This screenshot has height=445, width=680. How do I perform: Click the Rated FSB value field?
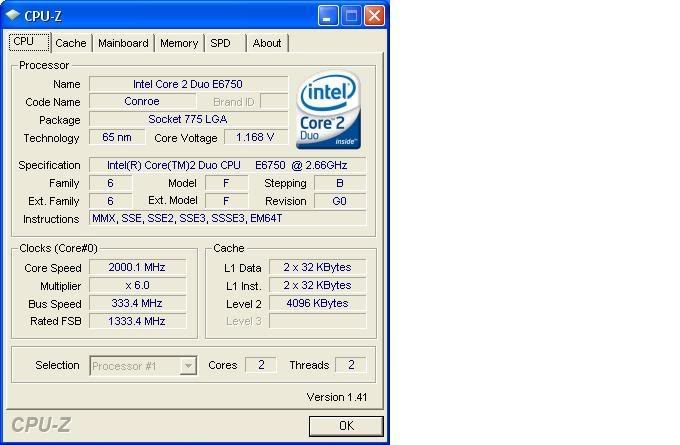pyautogui.click(x=138, y=321)
